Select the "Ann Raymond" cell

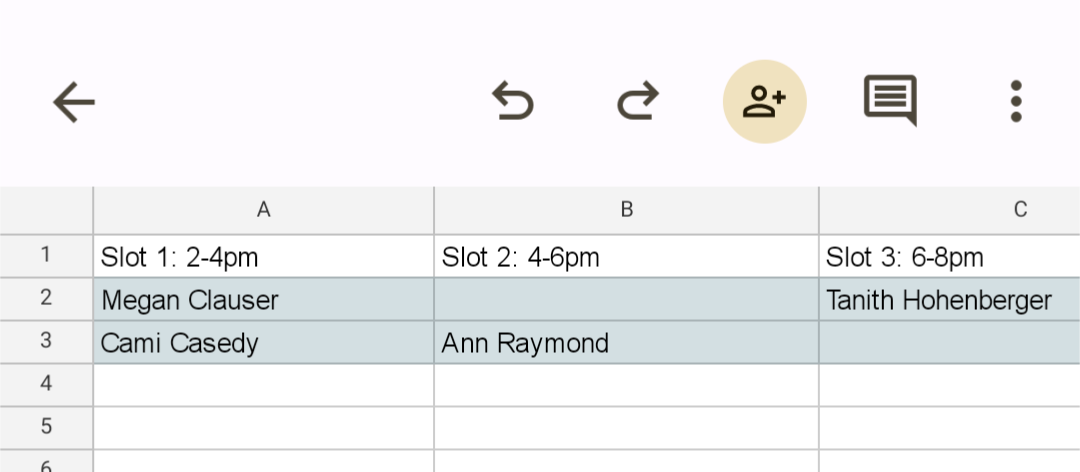tap(626, 343)
